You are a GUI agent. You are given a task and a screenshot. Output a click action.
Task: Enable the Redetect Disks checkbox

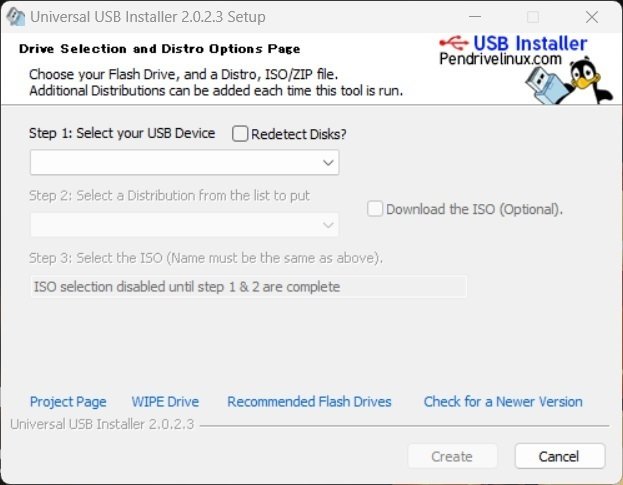tap(240, 134)
